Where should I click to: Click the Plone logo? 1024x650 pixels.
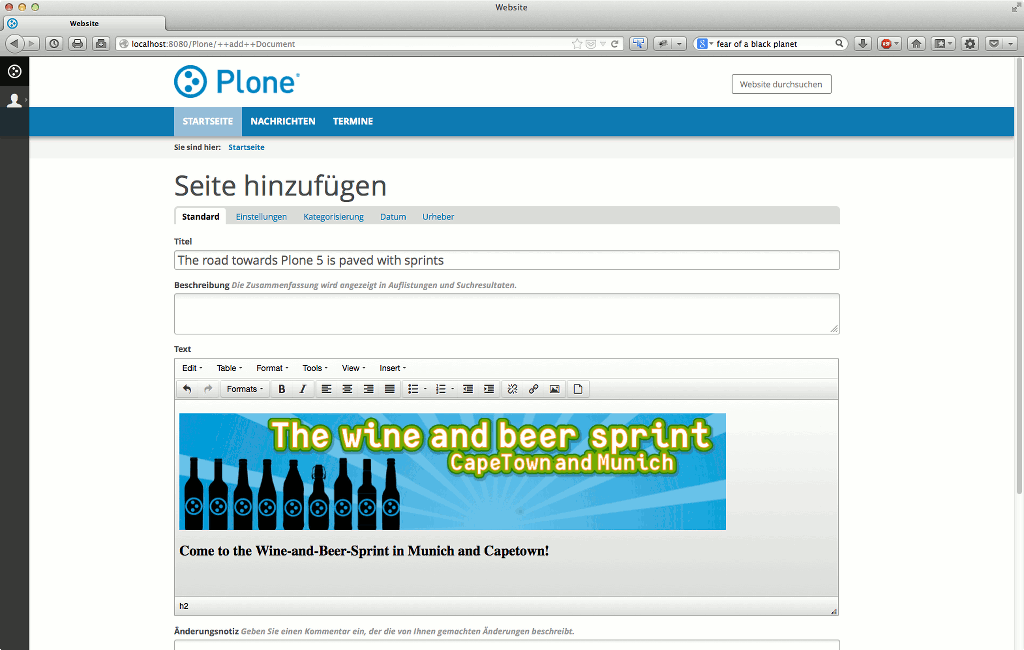[237, 82]
